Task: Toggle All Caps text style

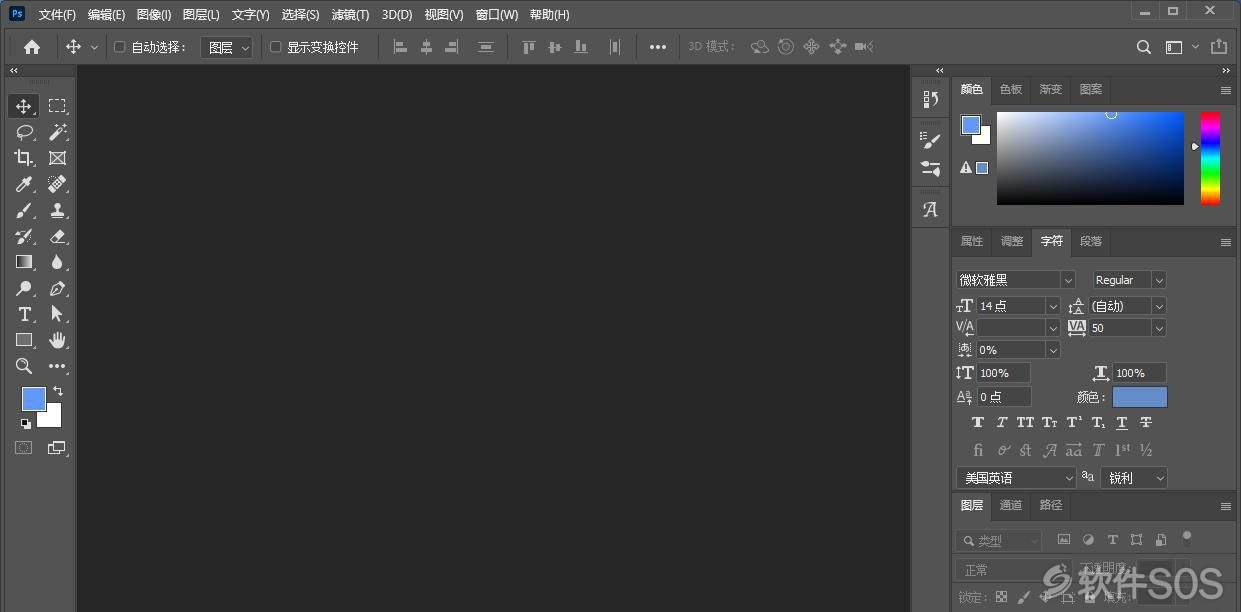Action: [x=1025, y=423]
